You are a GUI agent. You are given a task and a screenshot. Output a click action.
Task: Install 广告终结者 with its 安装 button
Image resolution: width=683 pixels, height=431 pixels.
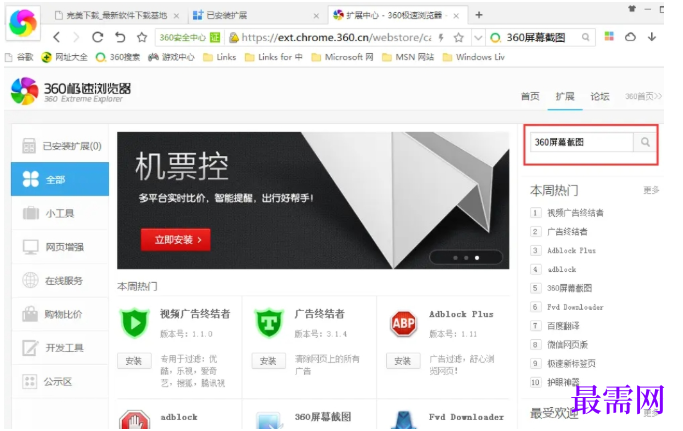268,361
